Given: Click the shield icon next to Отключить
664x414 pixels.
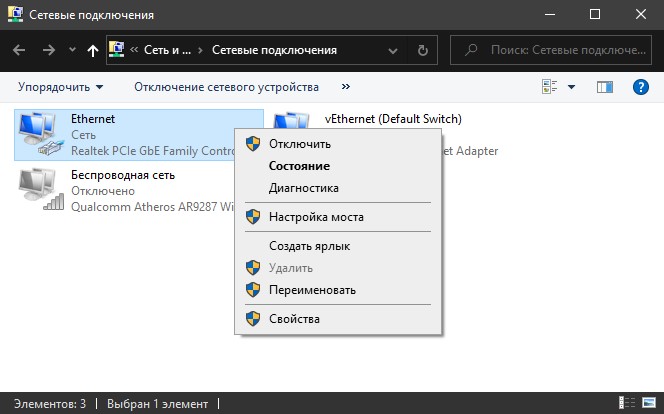Looking at the screenshot, I should [253, 144].
